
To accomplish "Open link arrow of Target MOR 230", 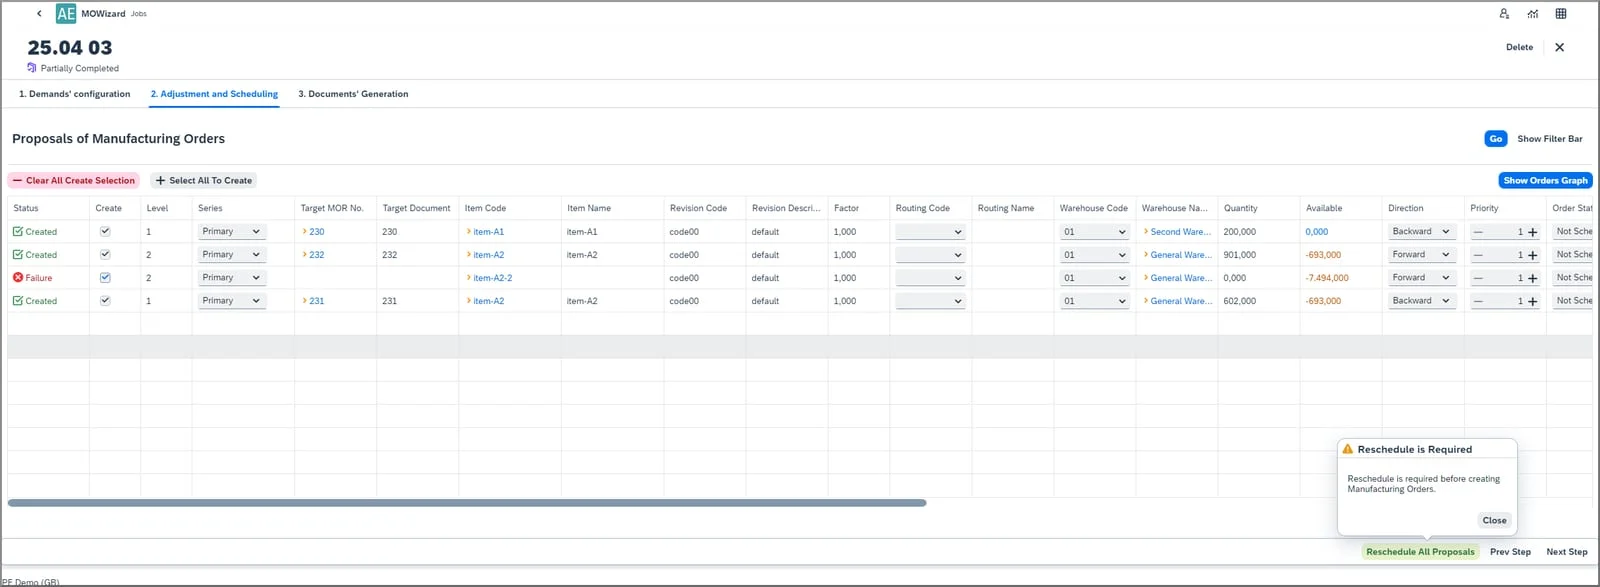I will tap(304, 232).
